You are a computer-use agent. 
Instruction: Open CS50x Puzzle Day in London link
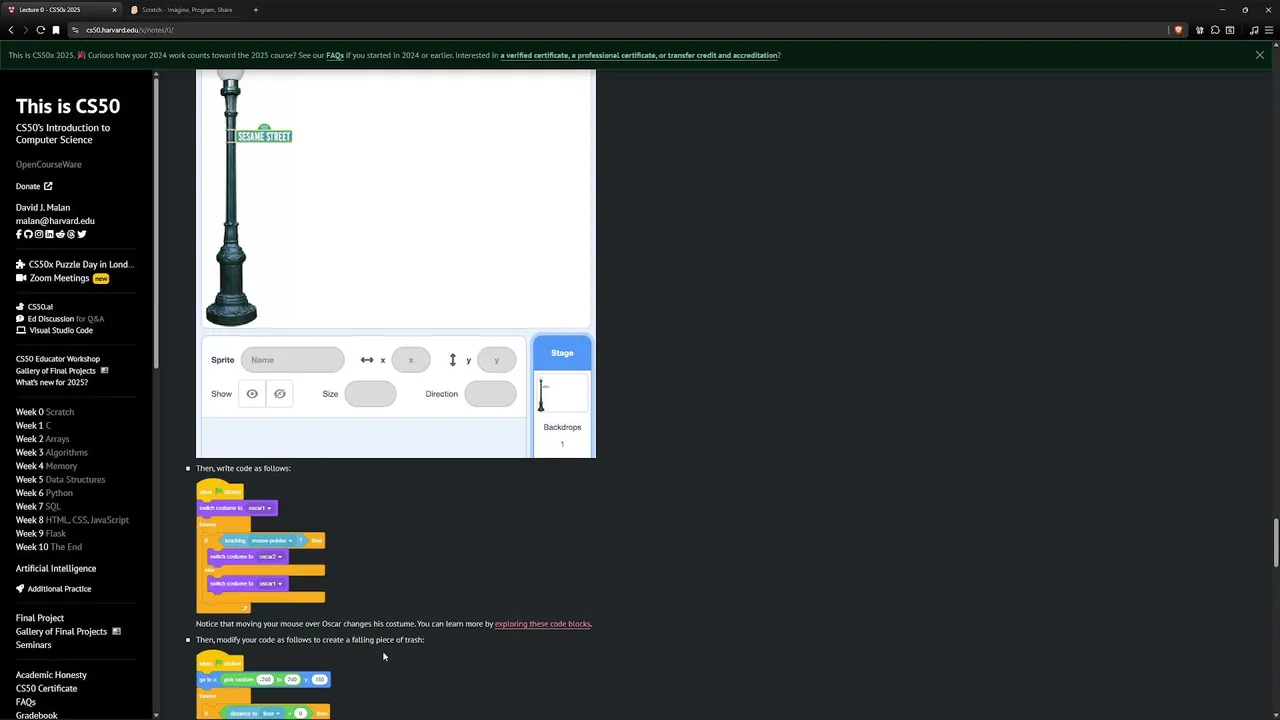[x=74, y=265]
